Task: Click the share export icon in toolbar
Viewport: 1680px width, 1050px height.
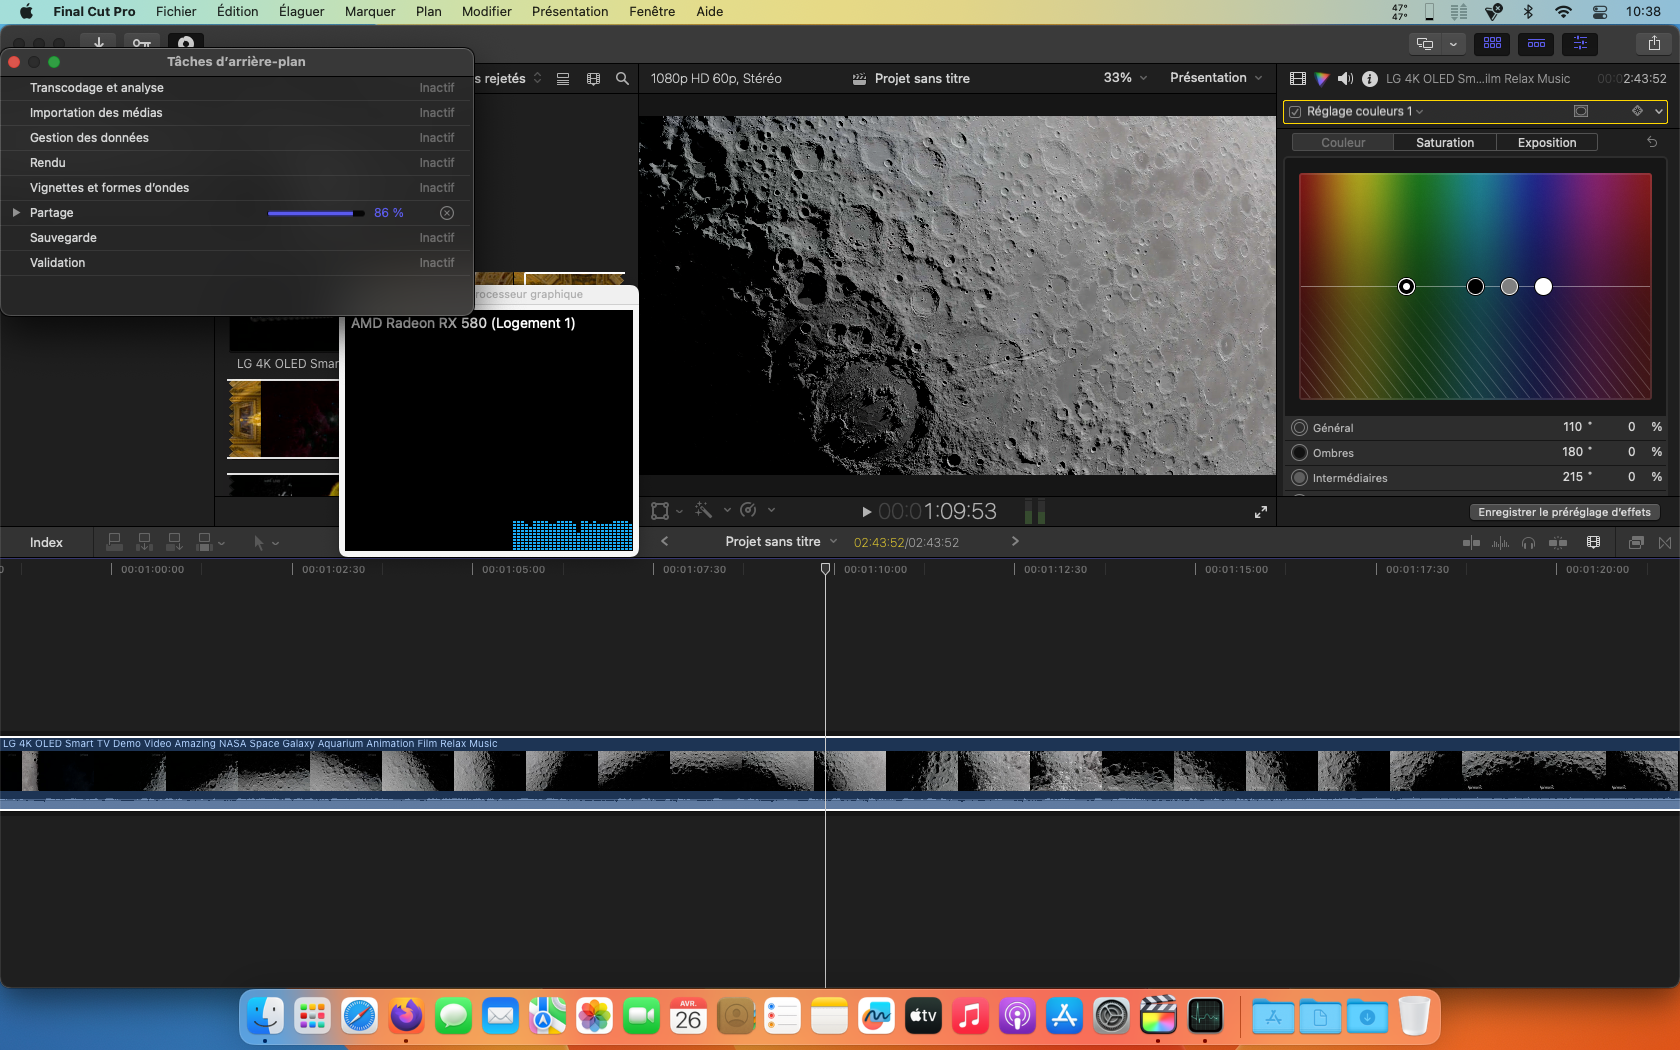Action: pos(1654,43)
